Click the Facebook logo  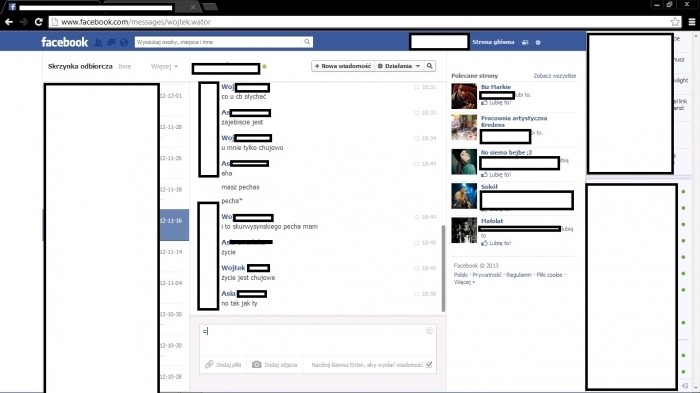tap(65, 42)
